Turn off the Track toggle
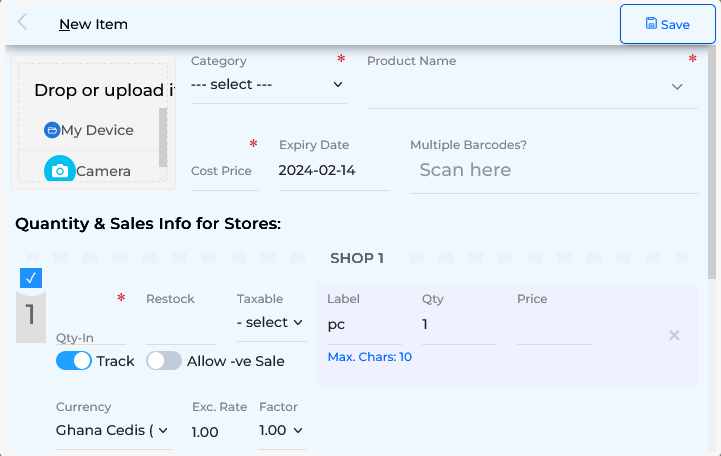Screen dimensions: 721x456 coord(74,361)
